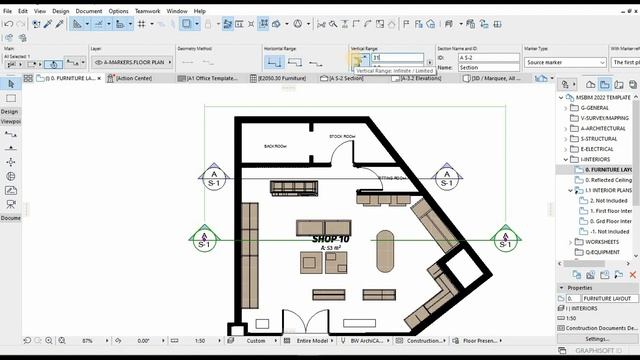The image size is (640, 360).
Task: Click the Fillet curved-corner icon
Action: [368, 24]
